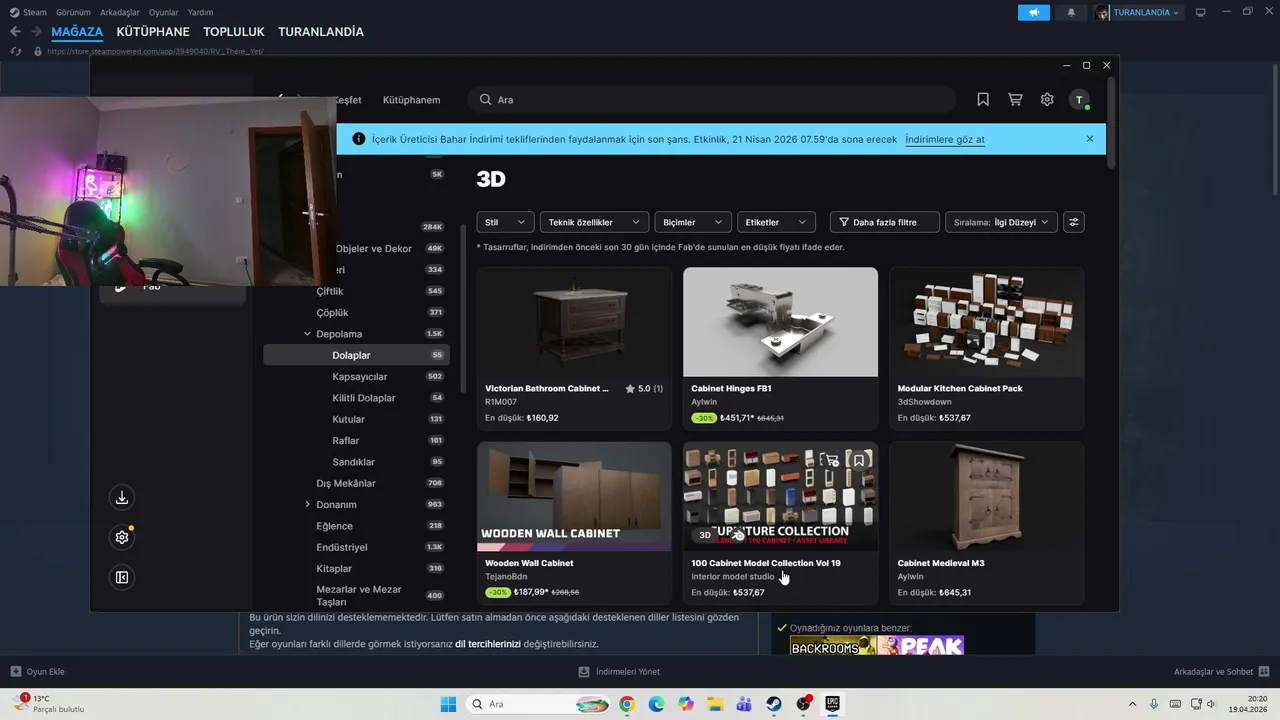Open the Steam menu in menu bar

point(28,12)
